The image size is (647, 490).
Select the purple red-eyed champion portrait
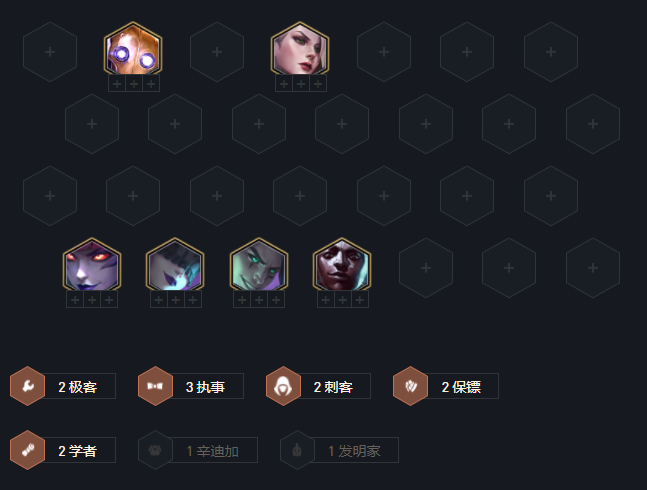pos(92,265)
